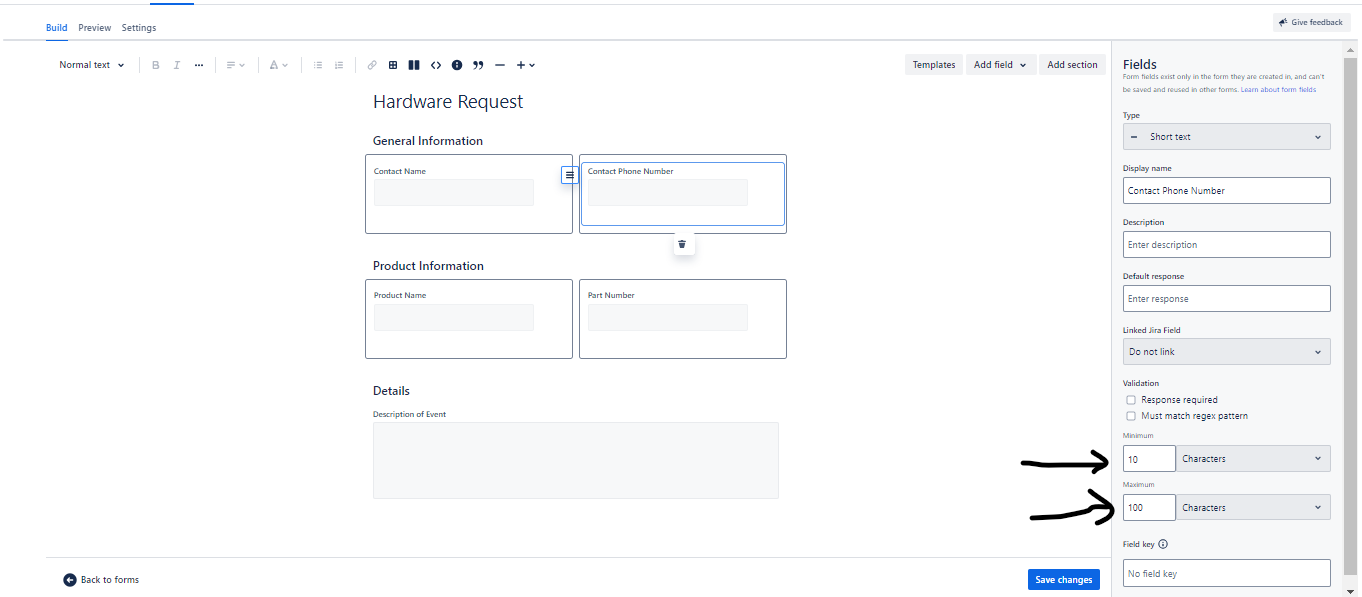
Task: Select the layout/columns icon in the toolbar
Action: [413, 64]
